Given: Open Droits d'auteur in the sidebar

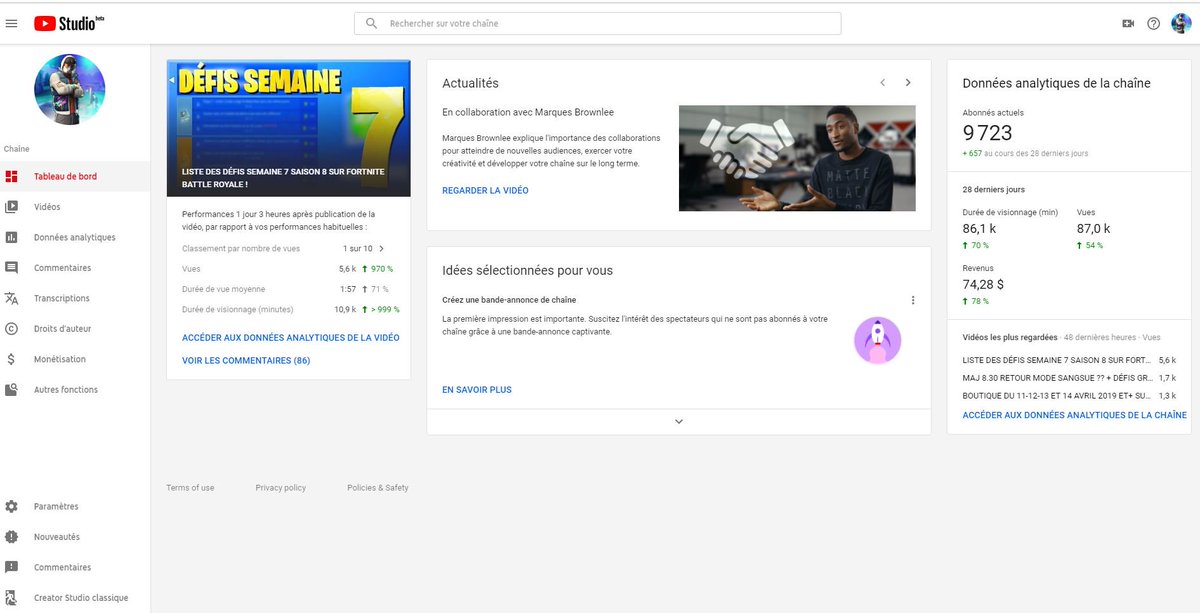Looking at the screenshot, I should tap(75, 329).
